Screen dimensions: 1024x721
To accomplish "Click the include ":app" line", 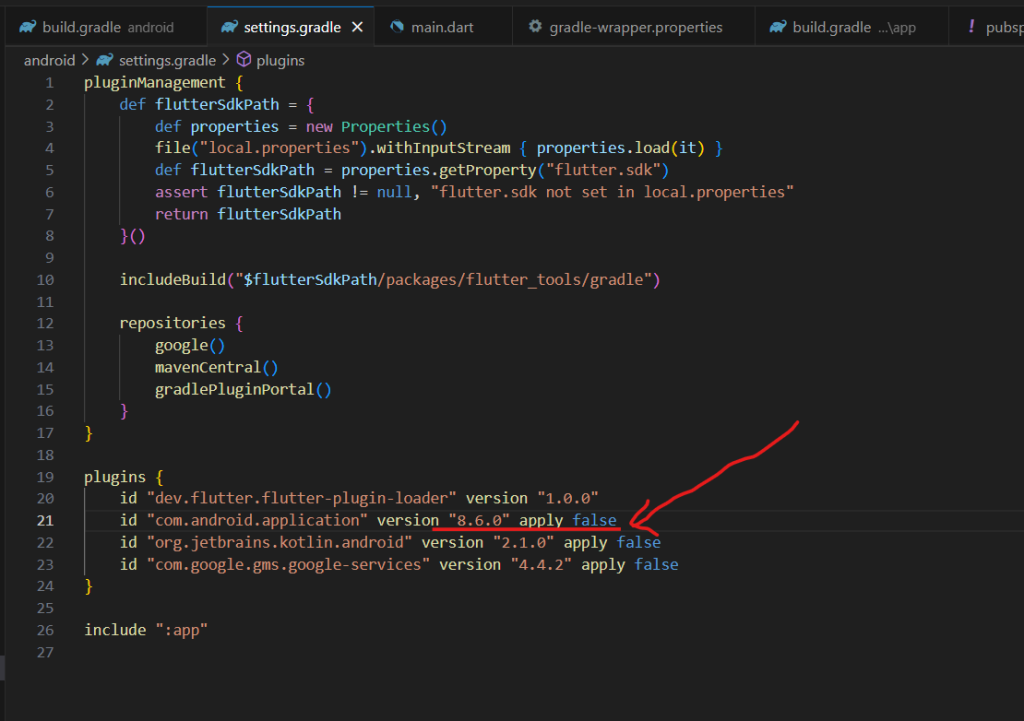I will [x=145, y=630].
